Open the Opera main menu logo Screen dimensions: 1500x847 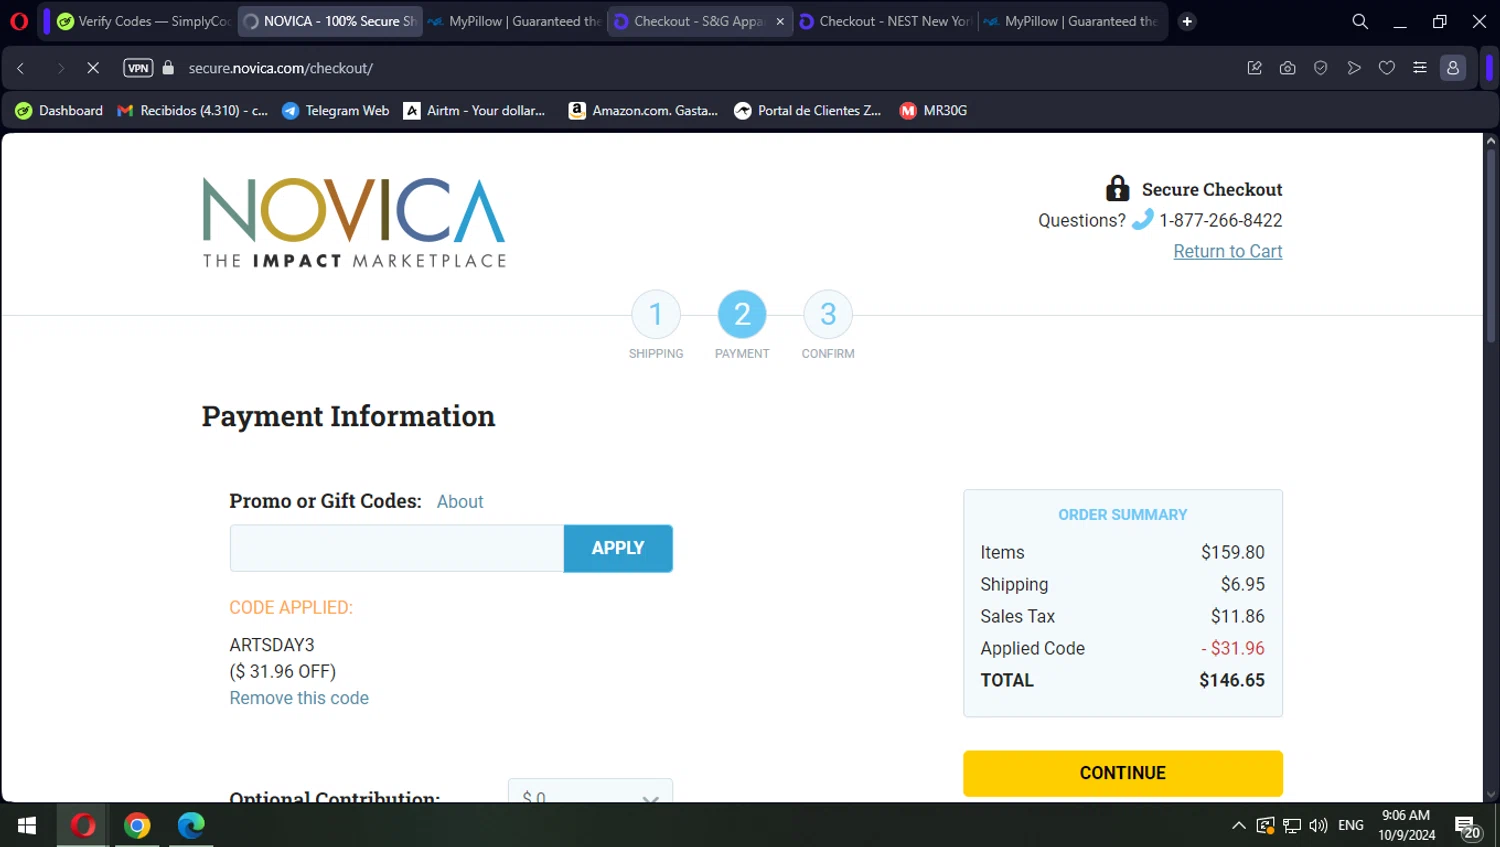tap(19, 21)
